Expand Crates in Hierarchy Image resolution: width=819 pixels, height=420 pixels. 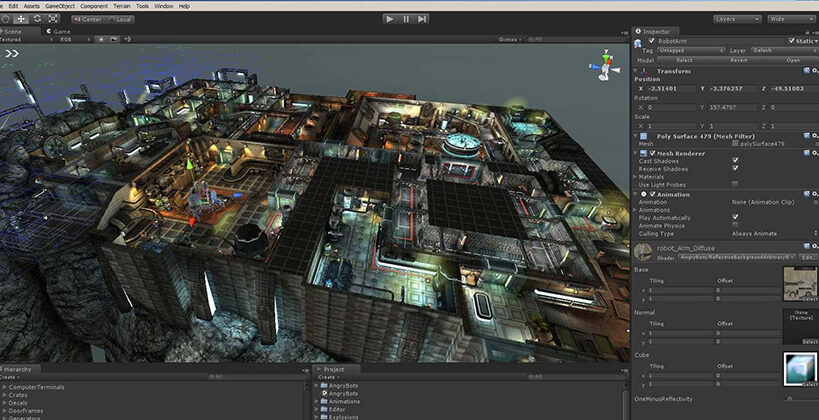(5, 395)
